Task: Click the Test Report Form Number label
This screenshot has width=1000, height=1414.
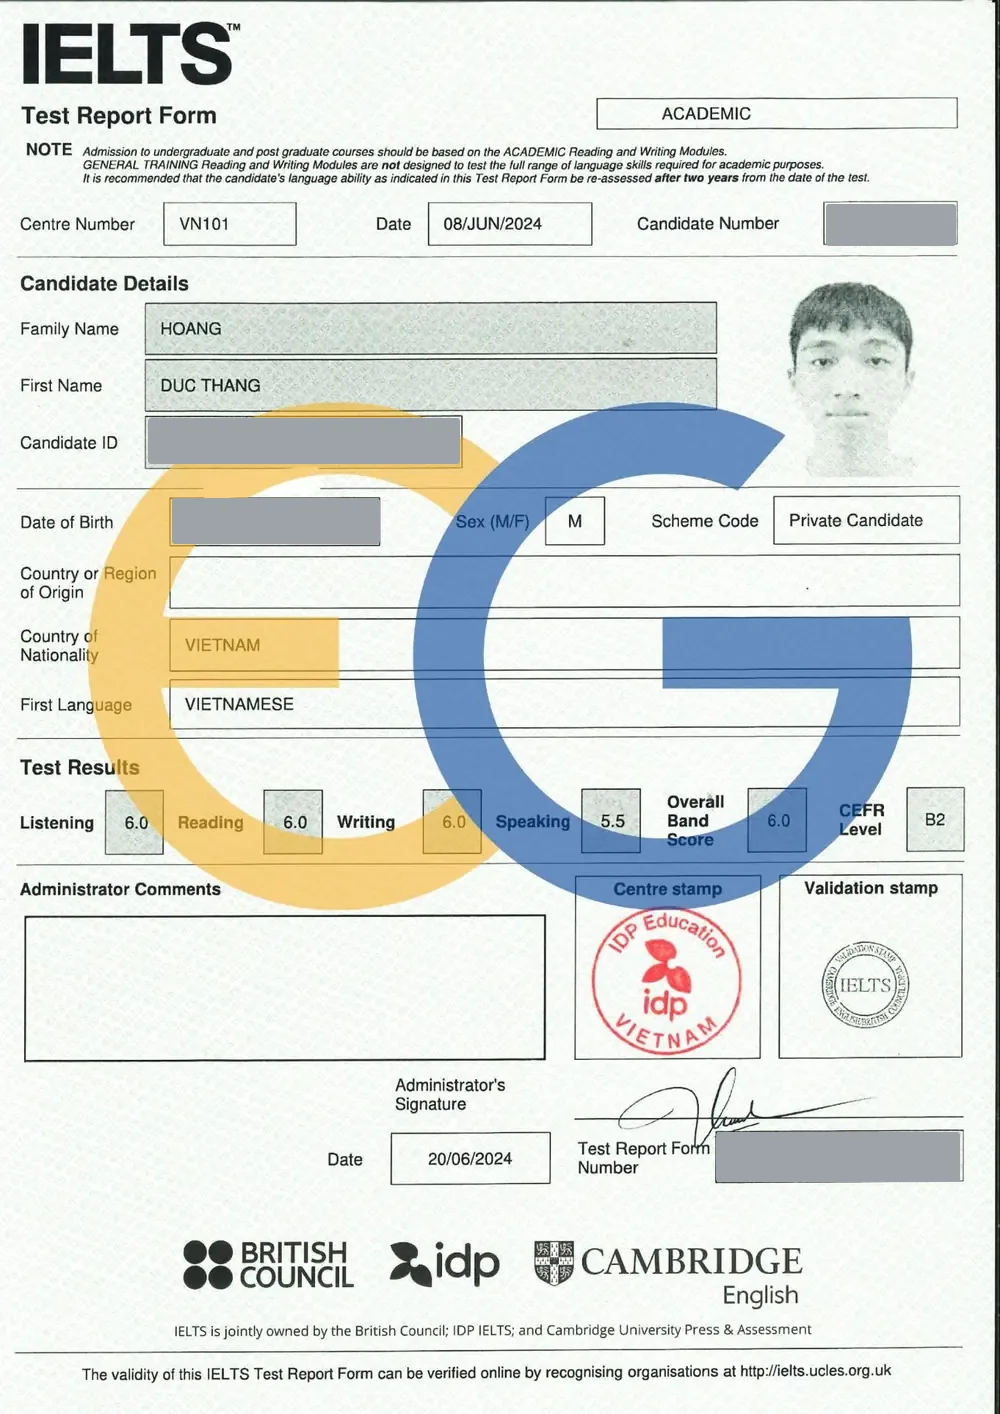Action: click(643, 1158)
